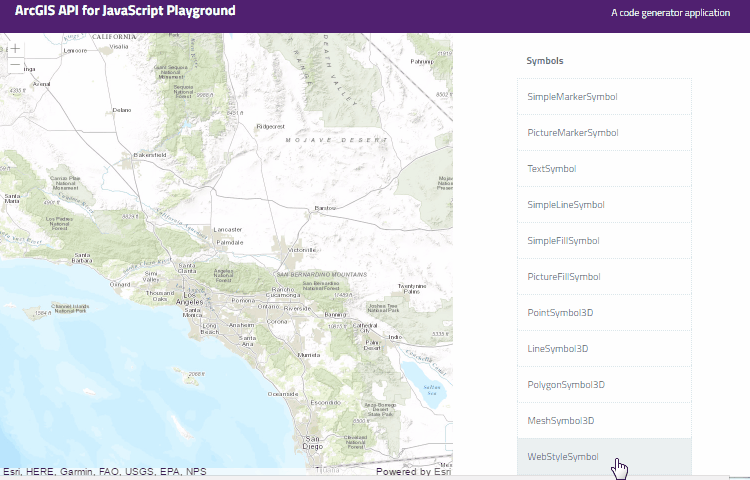Select SimpleMarkerSymbol from the Symbols list

(x=604, y=97)
